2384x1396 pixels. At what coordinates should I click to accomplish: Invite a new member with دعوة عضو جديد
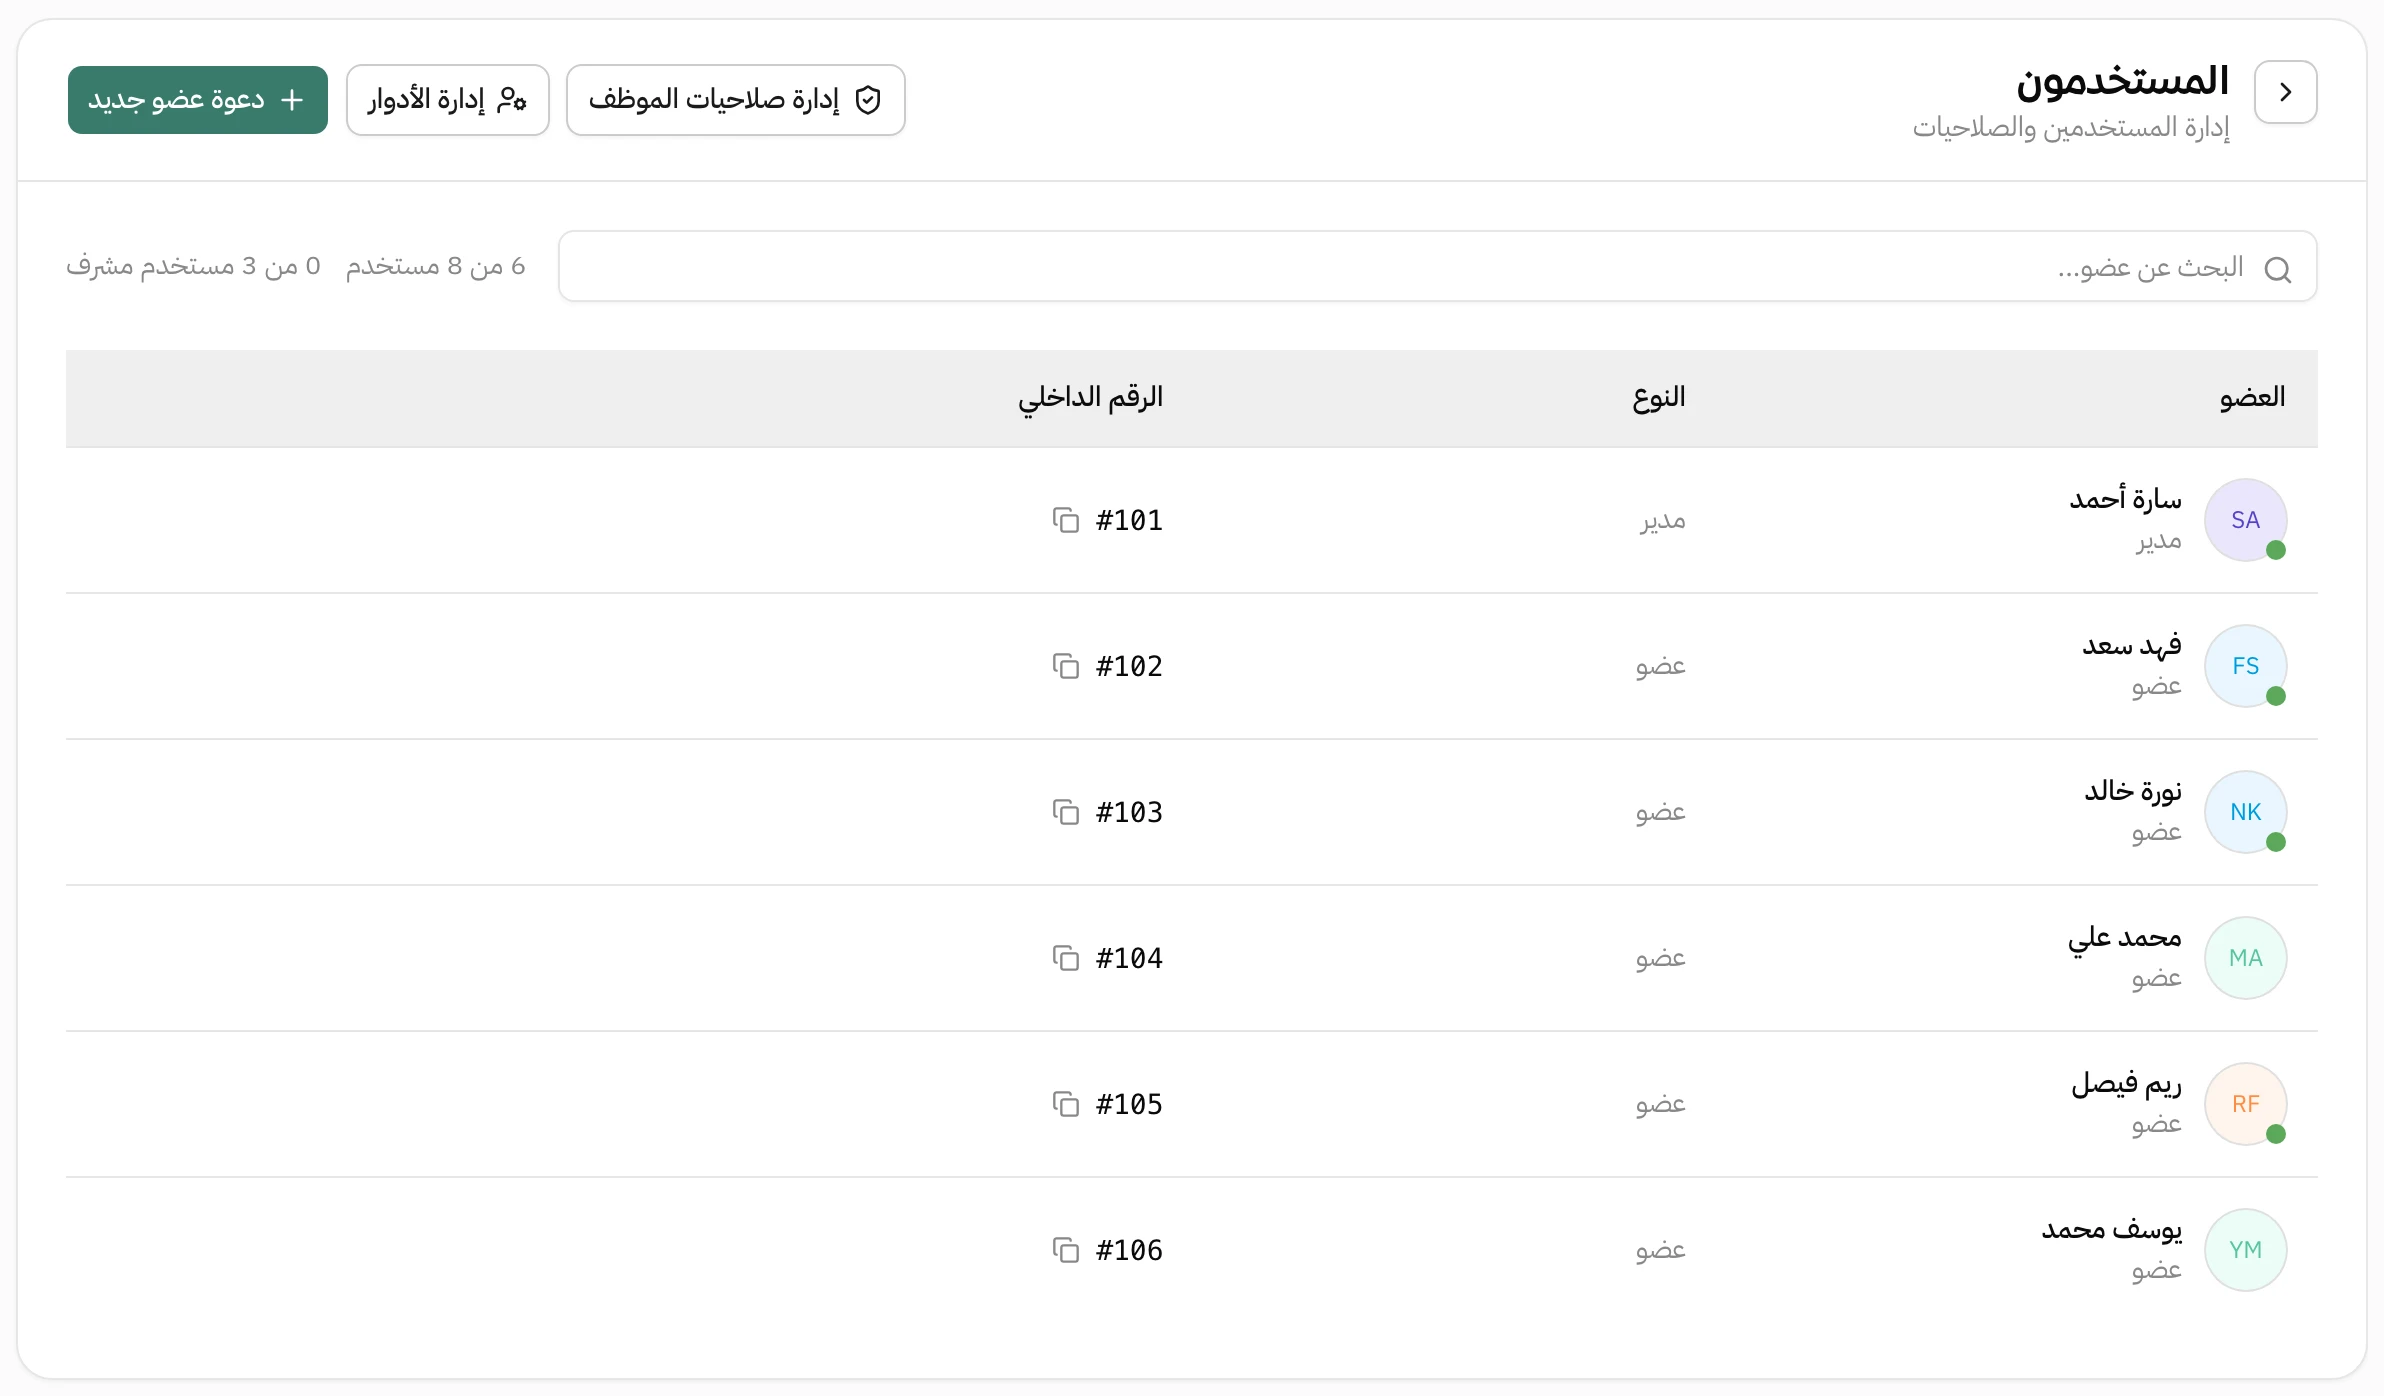coord(198,100)
